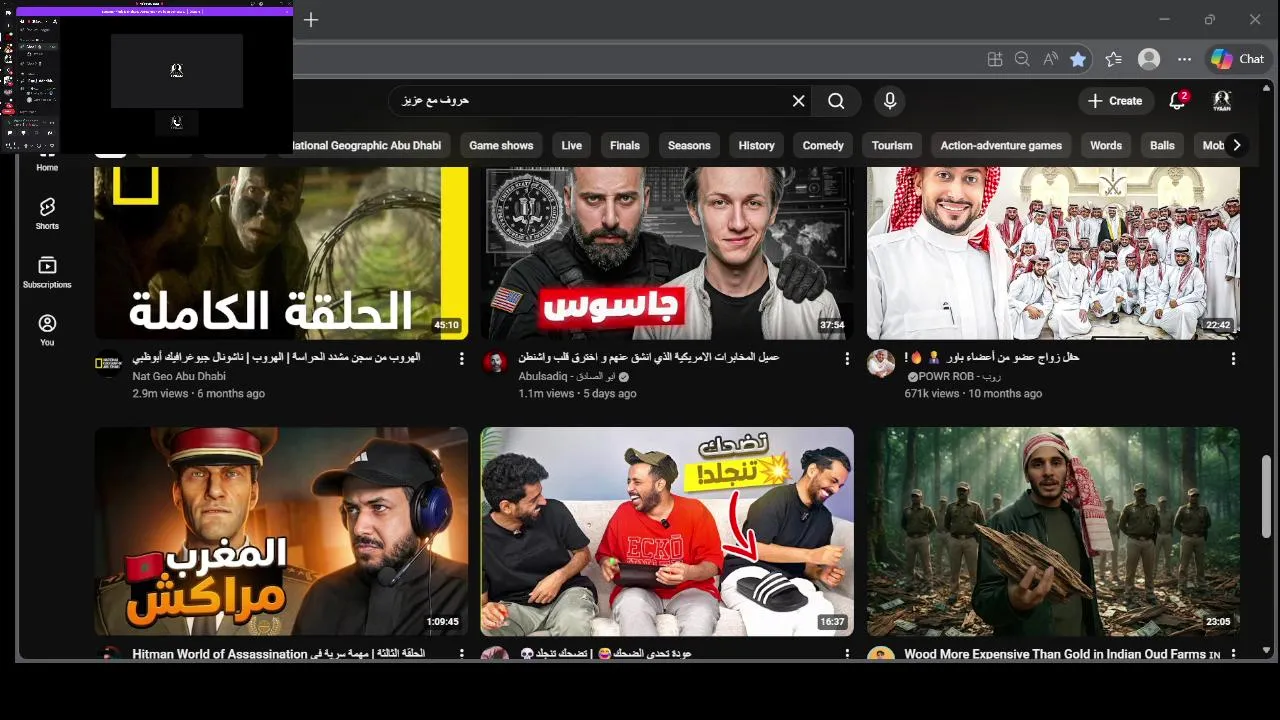Play the 22:42 wedding video thumbnail
Viewport: 1280px width, 720px height.
point(1053,253)
